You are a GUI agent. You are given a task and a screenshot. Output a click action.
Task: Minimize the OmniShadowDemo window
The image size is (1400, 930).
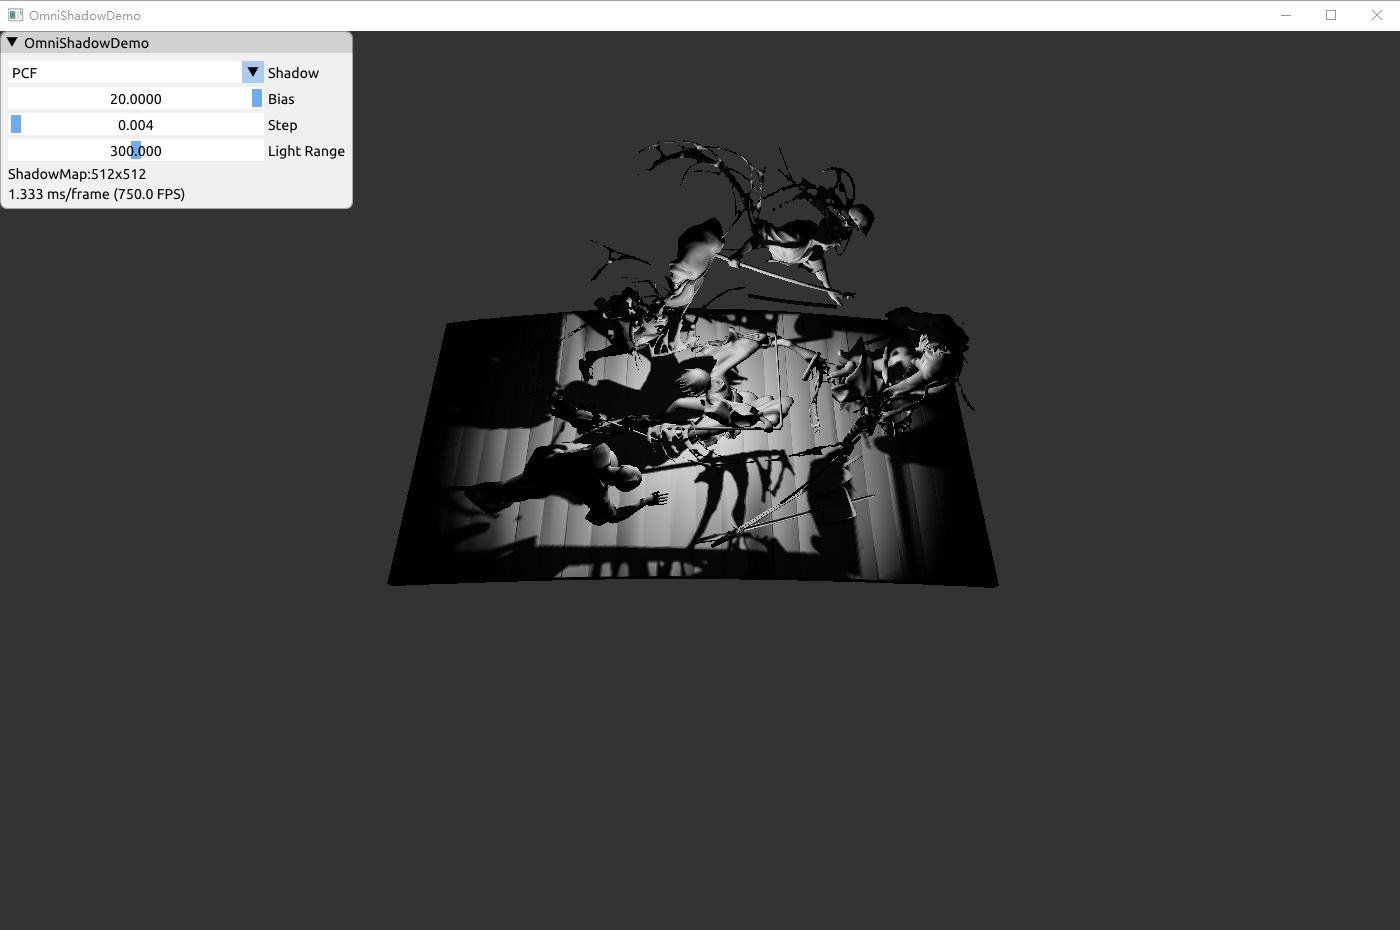[x=1286, y=15]
